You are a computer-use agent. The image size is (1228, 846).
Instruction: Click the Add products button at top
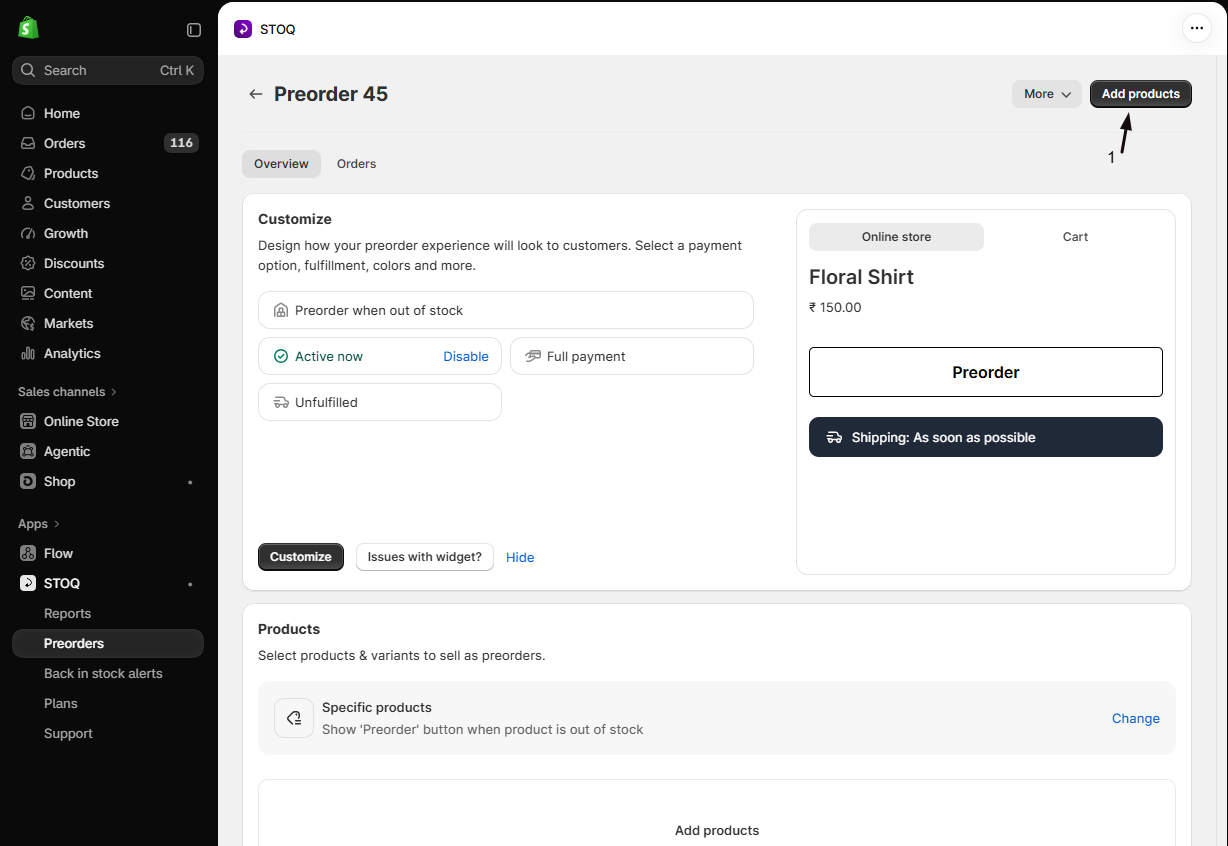coord(1141,94)
